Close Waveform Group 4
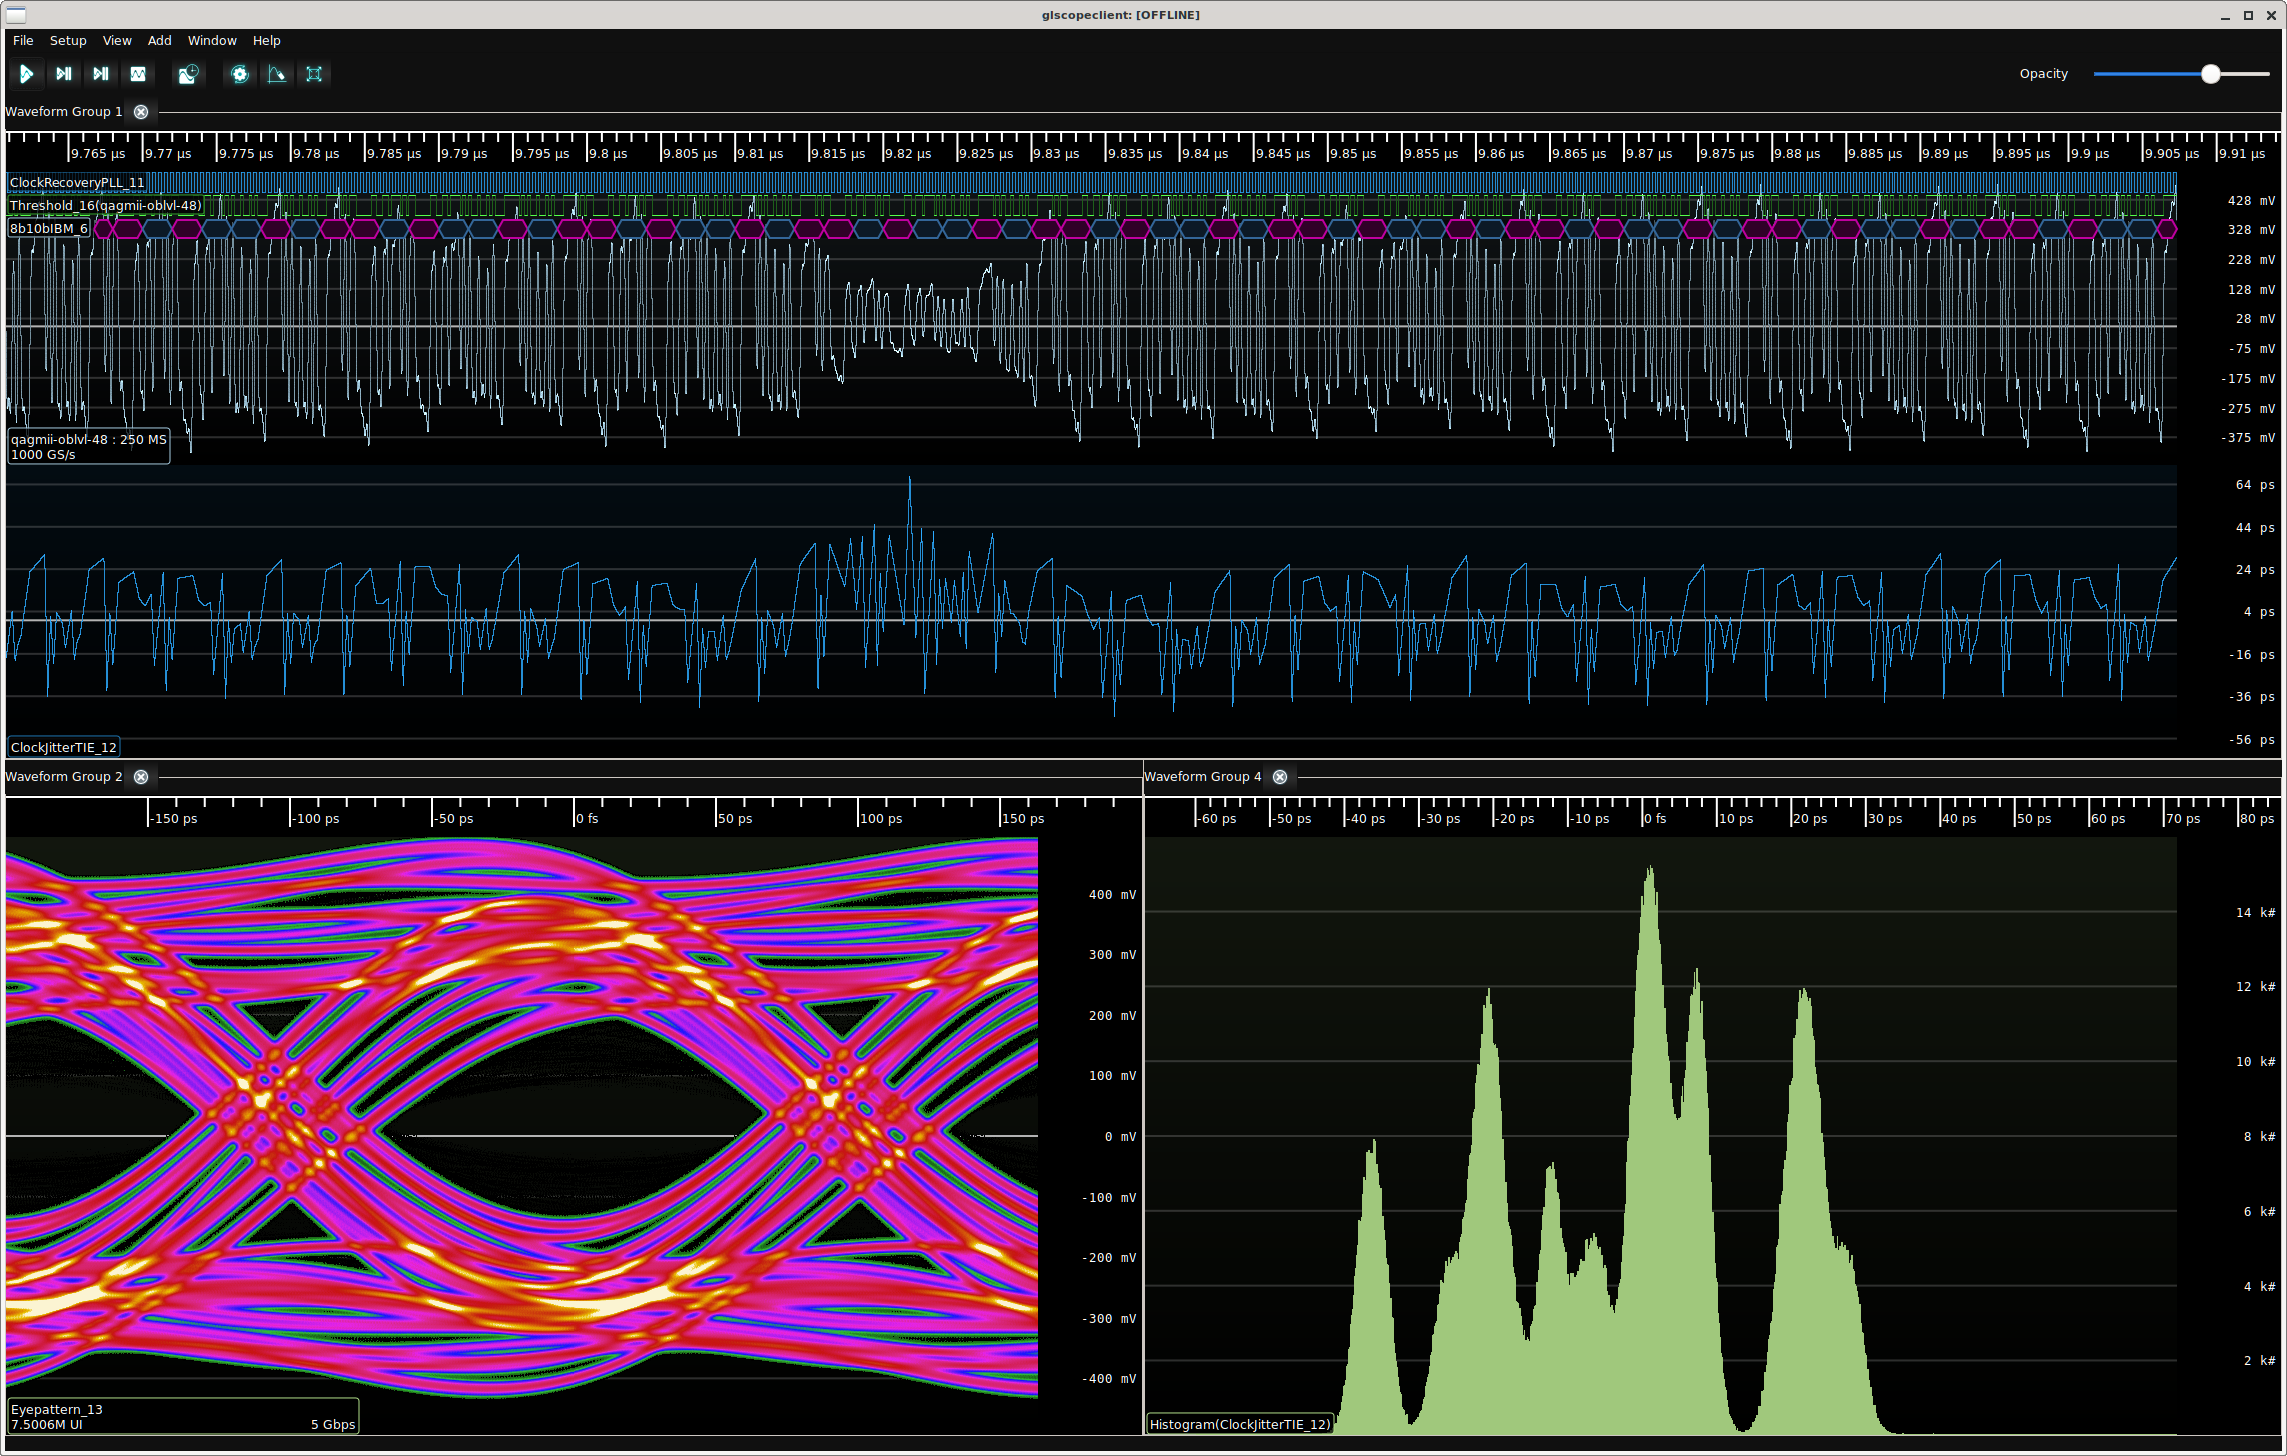The image size is (2287, 1456). 1280,777
